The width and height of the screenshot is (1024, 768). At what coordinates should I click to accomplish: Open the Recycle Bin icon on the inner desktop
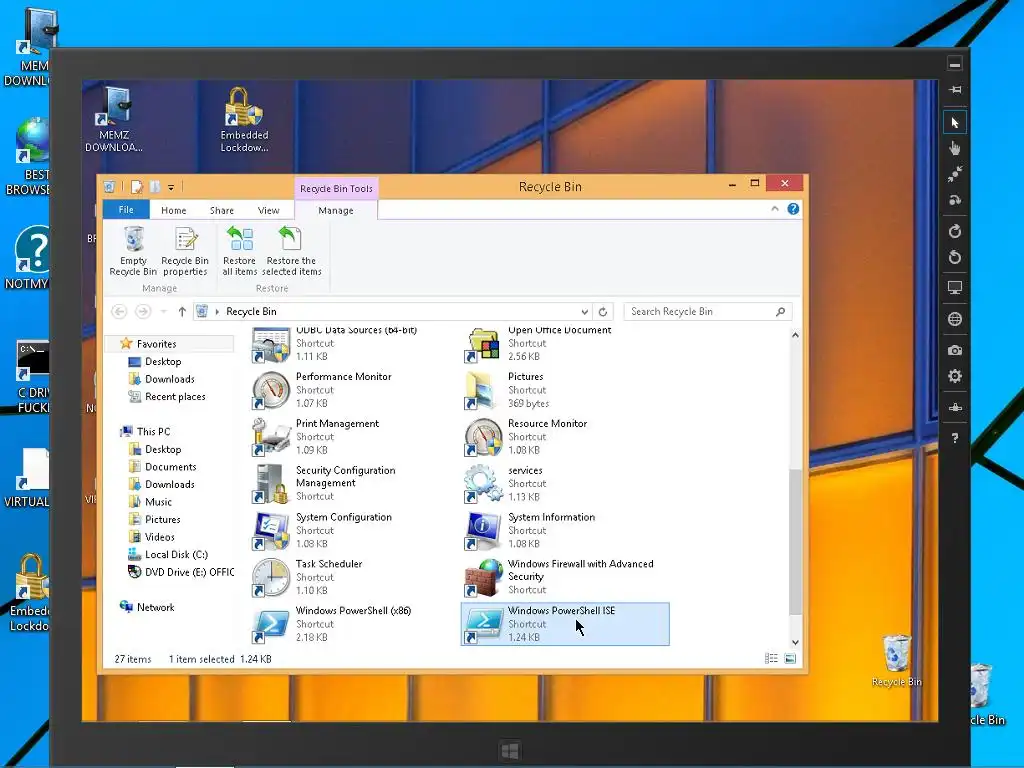[x=897, y=660]
